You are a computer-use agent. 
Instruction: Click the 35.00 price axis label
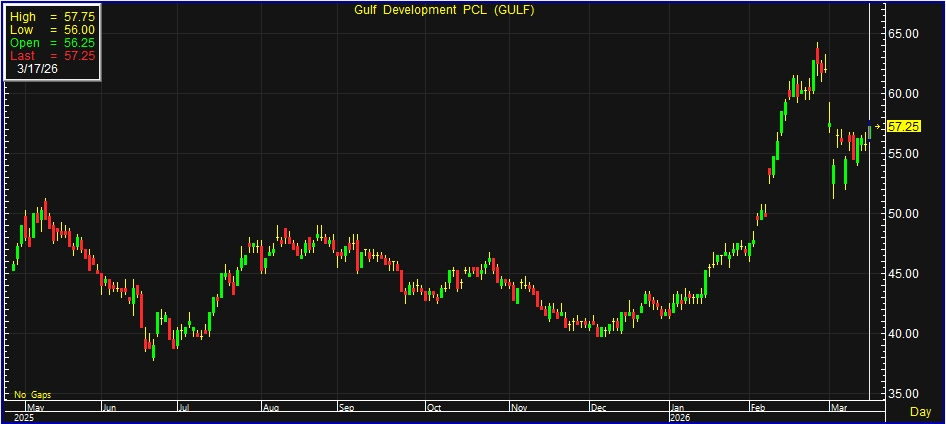coord(903,393)
